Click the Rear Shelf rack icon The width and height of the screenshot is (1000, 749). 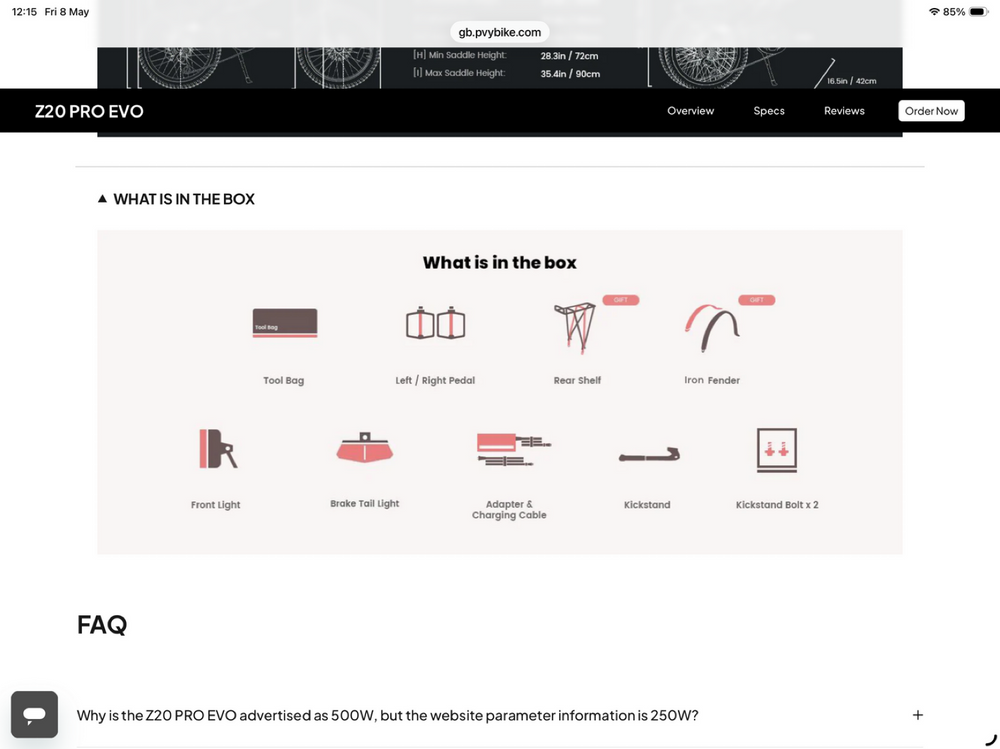pyautogui.click(x=575, y=328)
